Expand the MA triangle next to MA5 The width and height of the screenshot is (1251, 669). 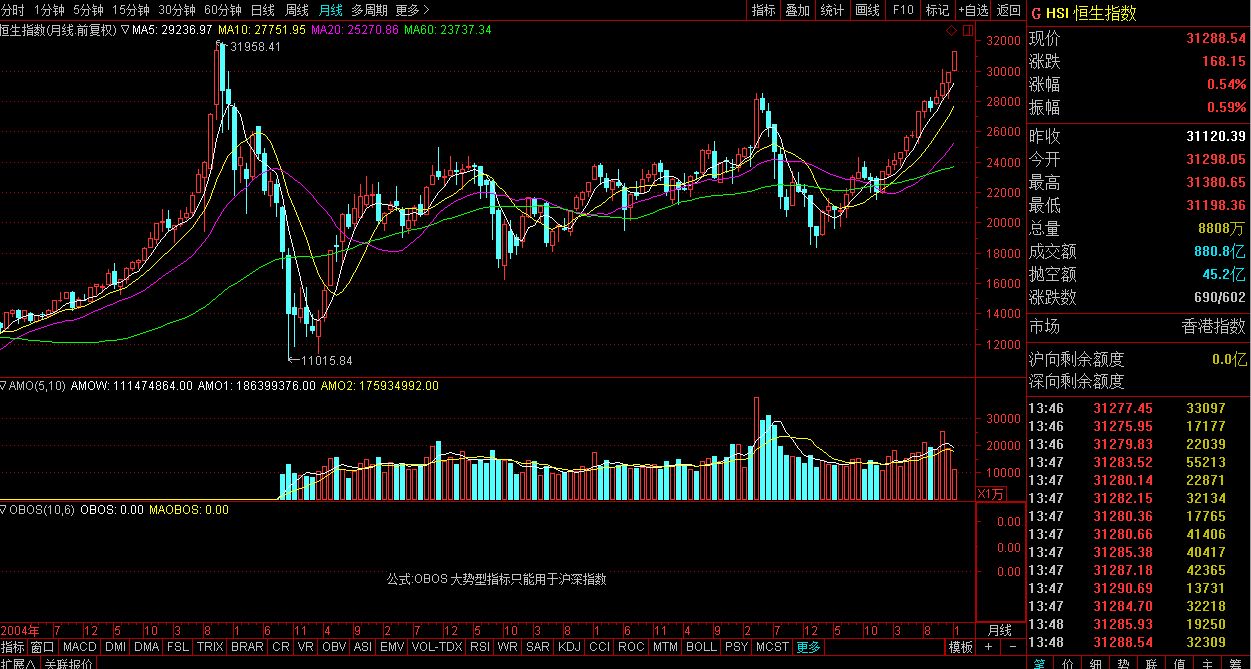125,30
